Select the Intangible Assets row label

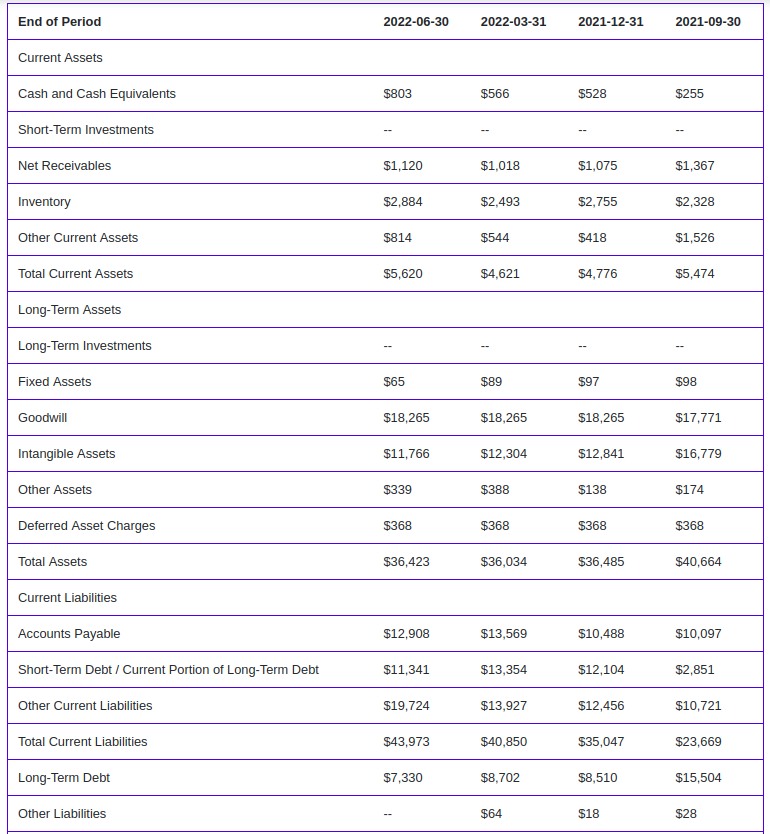tap(66, 454)
